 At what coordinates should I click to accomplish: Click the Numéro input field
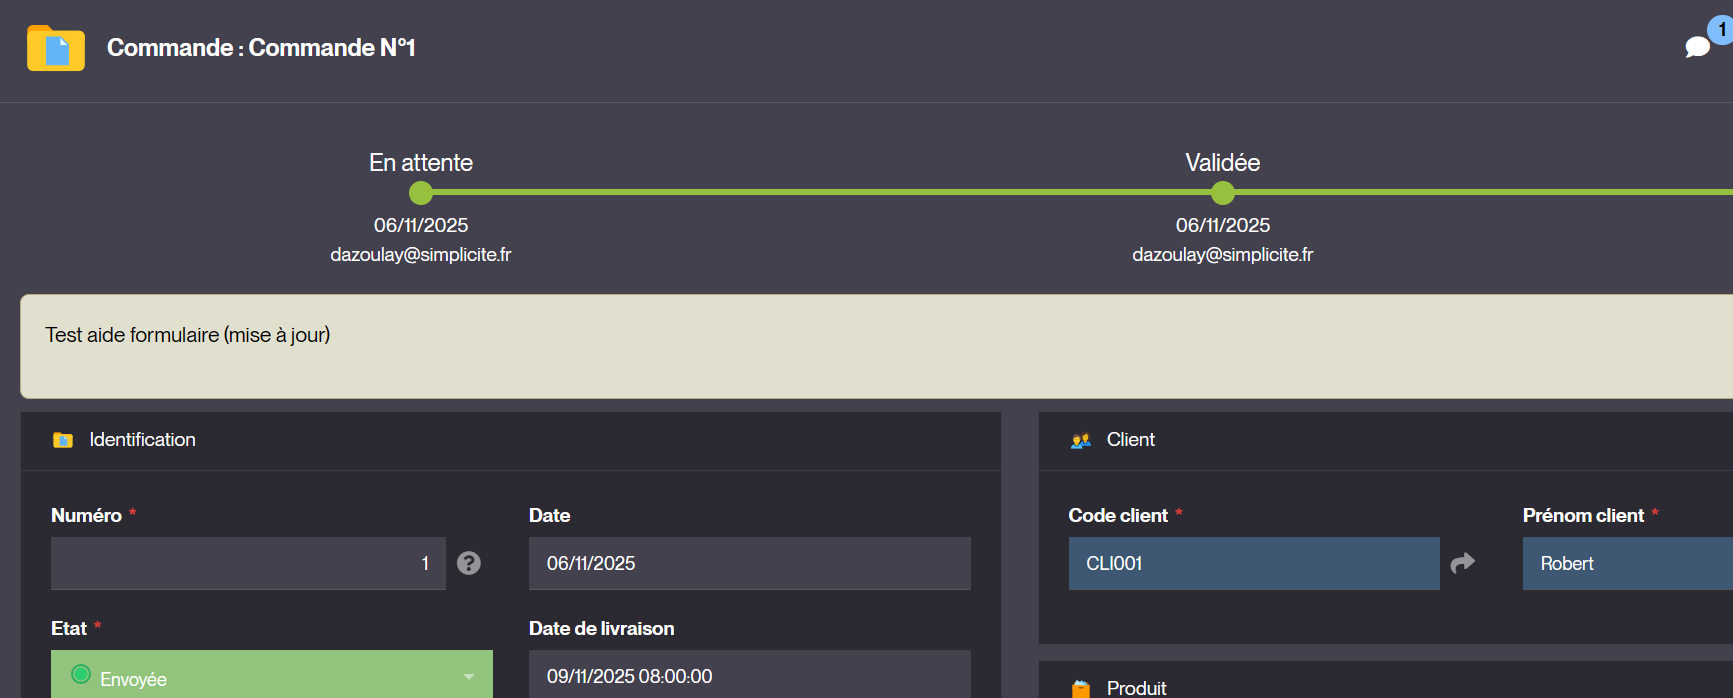click(x=248, y=563)
